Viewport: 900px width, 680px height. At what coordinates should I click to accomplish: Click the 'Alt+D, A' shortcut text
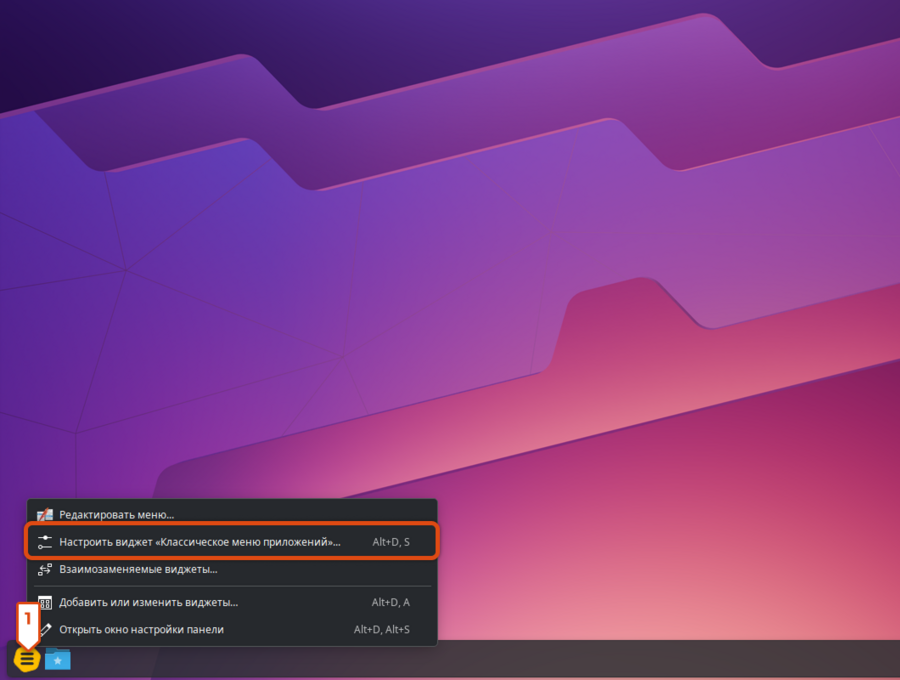click(391, 602)
